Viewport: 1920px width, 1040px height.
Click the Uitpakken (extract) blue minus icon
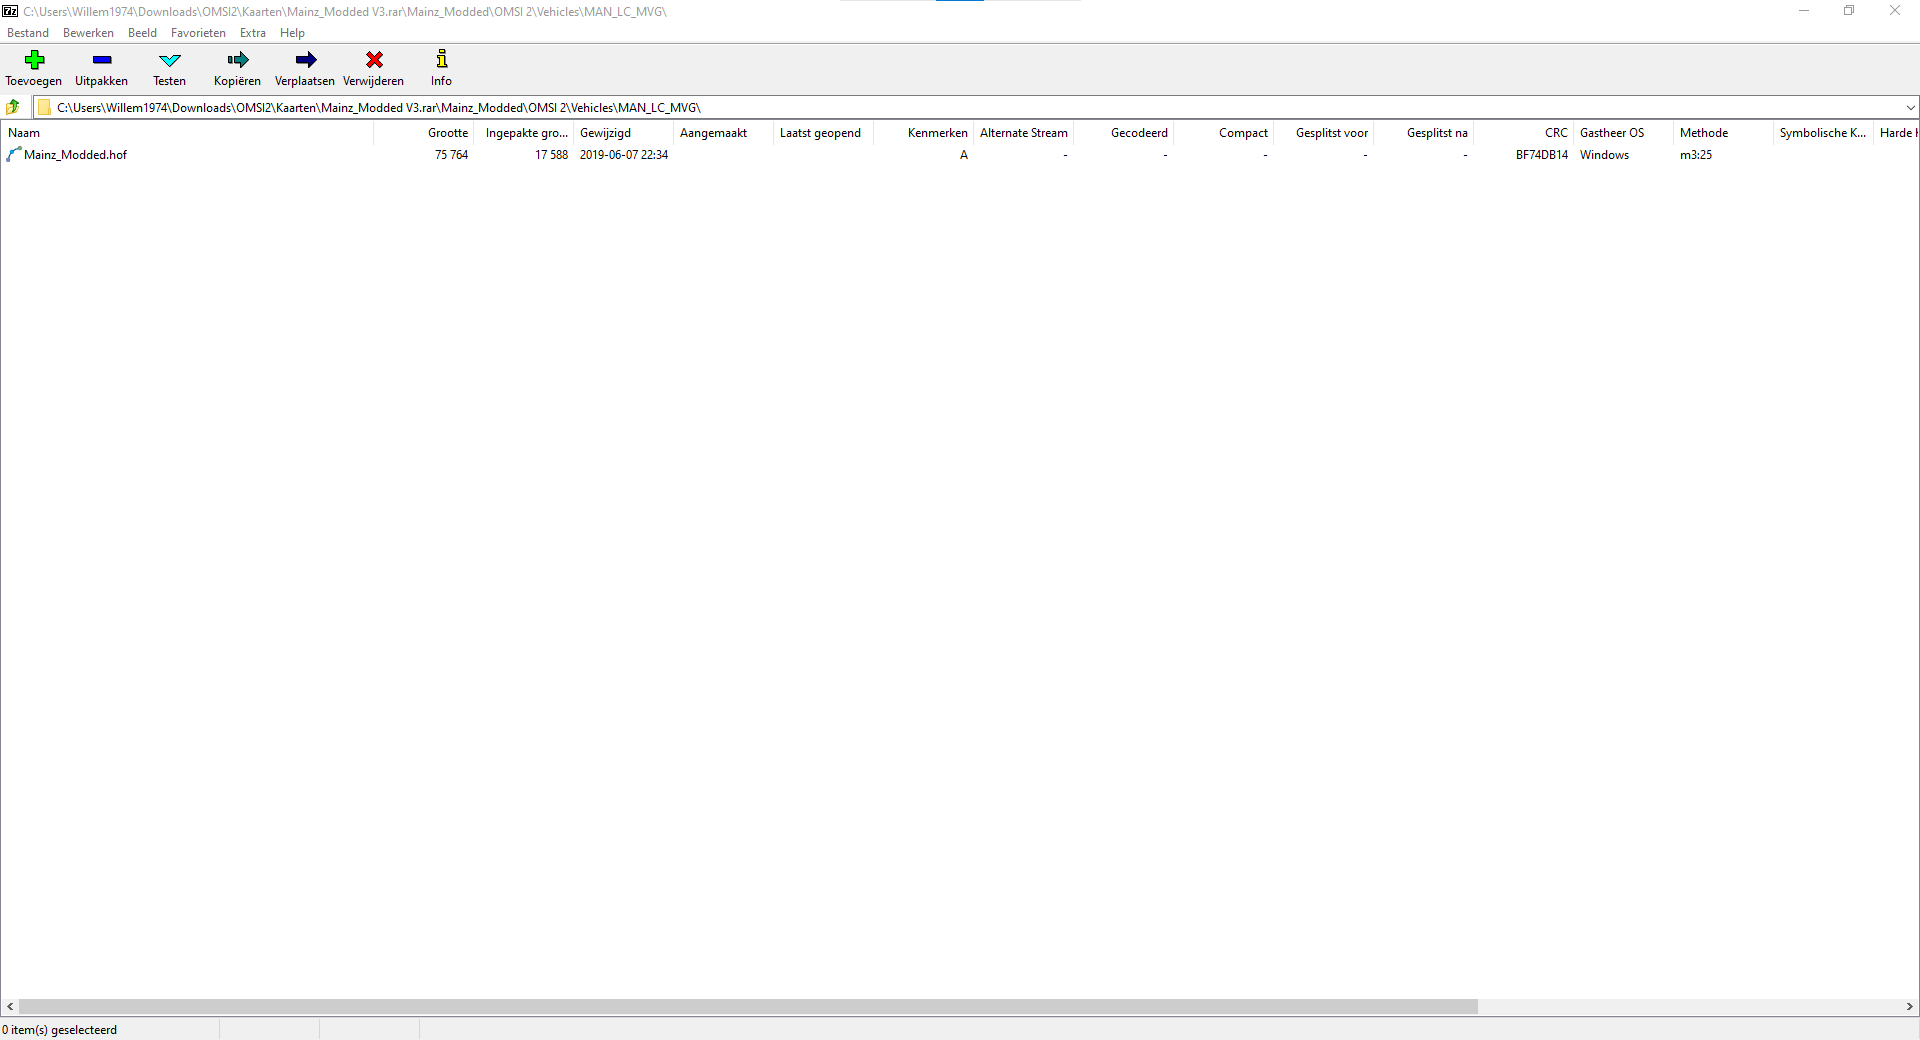click(101, 60)
